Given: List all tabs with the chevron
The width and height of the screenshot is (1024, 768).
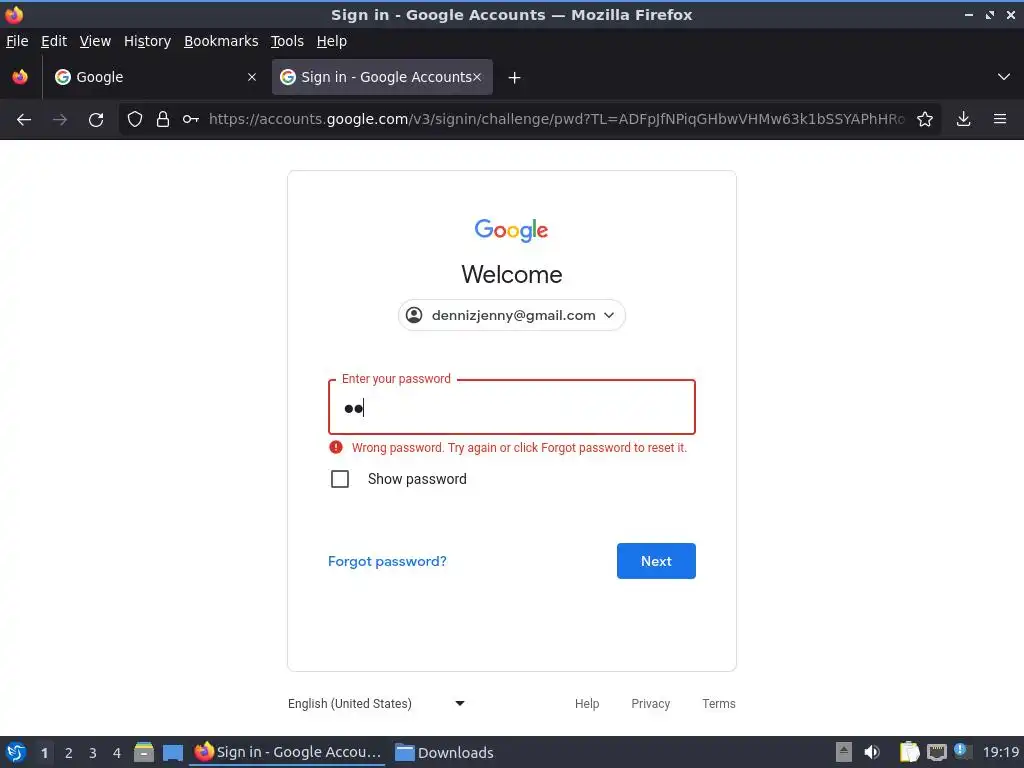Looking at the screenshot, I should (x=1004, y=77).
